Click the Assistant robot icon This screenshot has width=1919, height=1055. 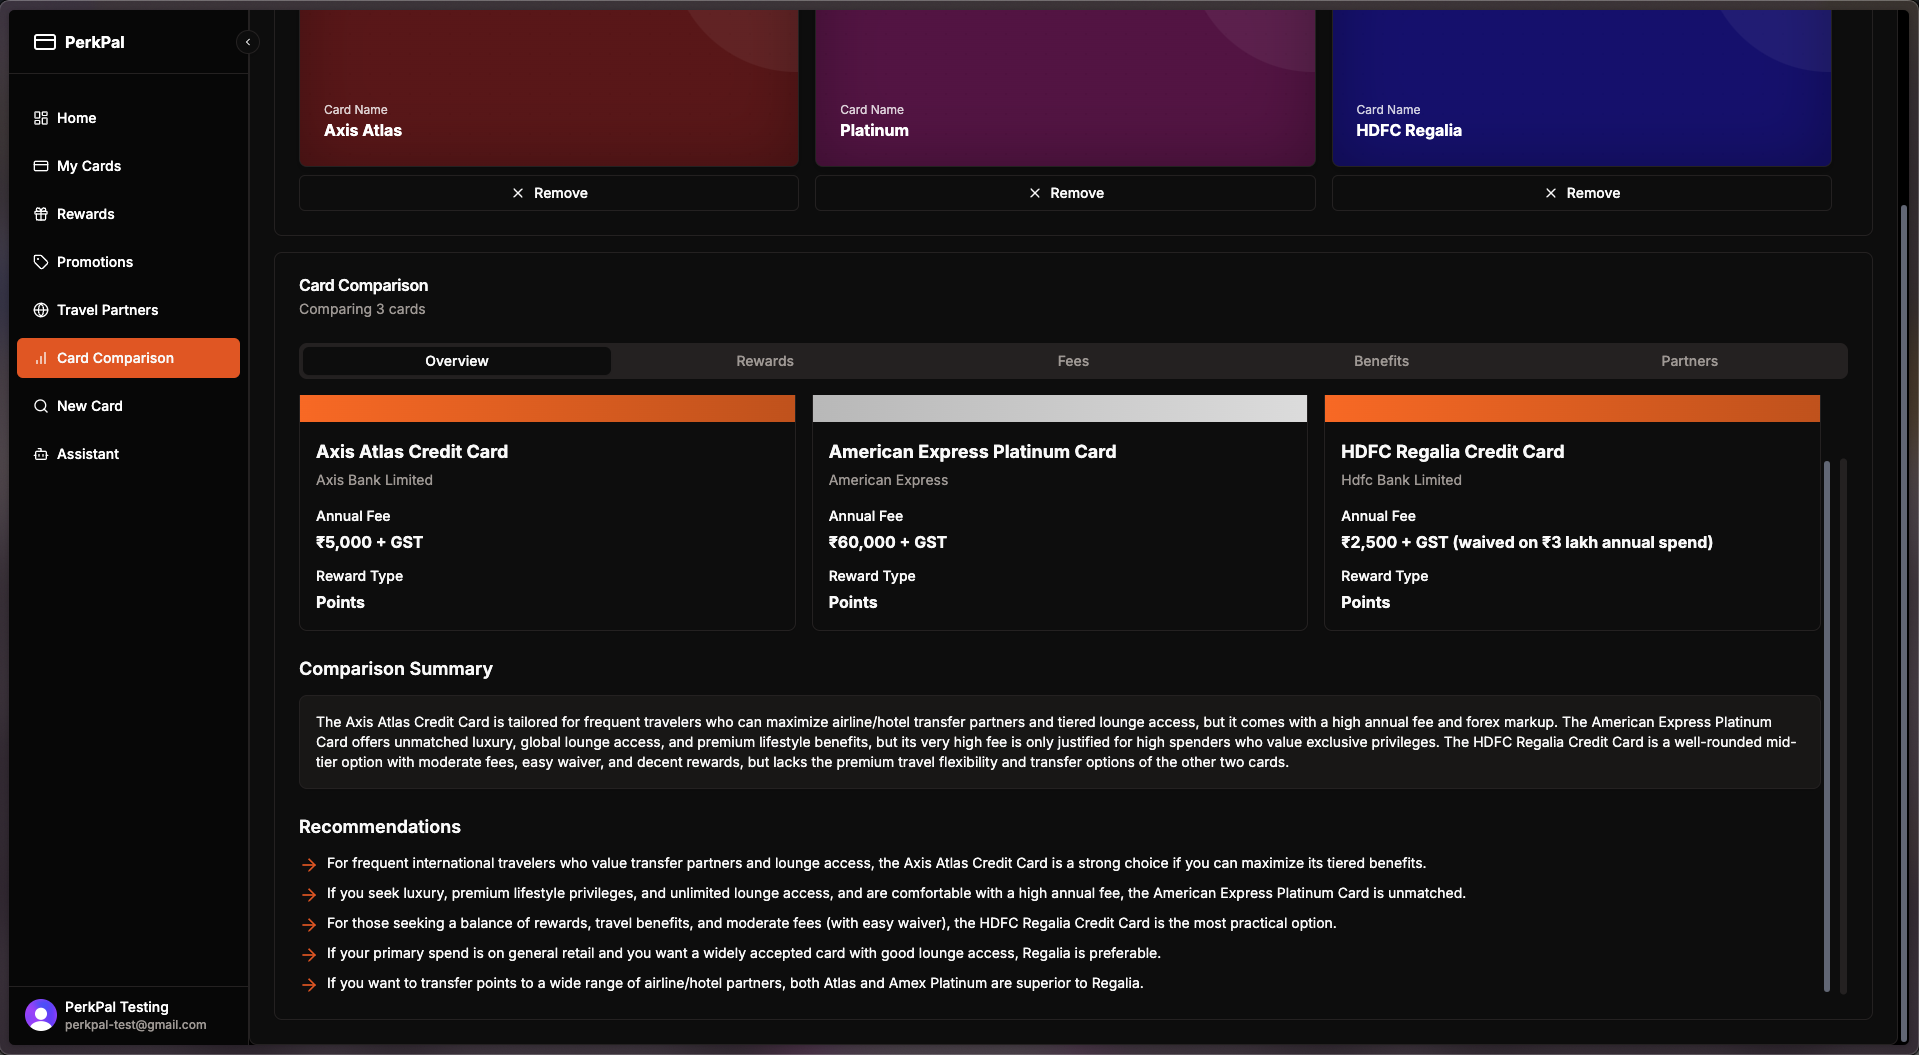(41, 454)
